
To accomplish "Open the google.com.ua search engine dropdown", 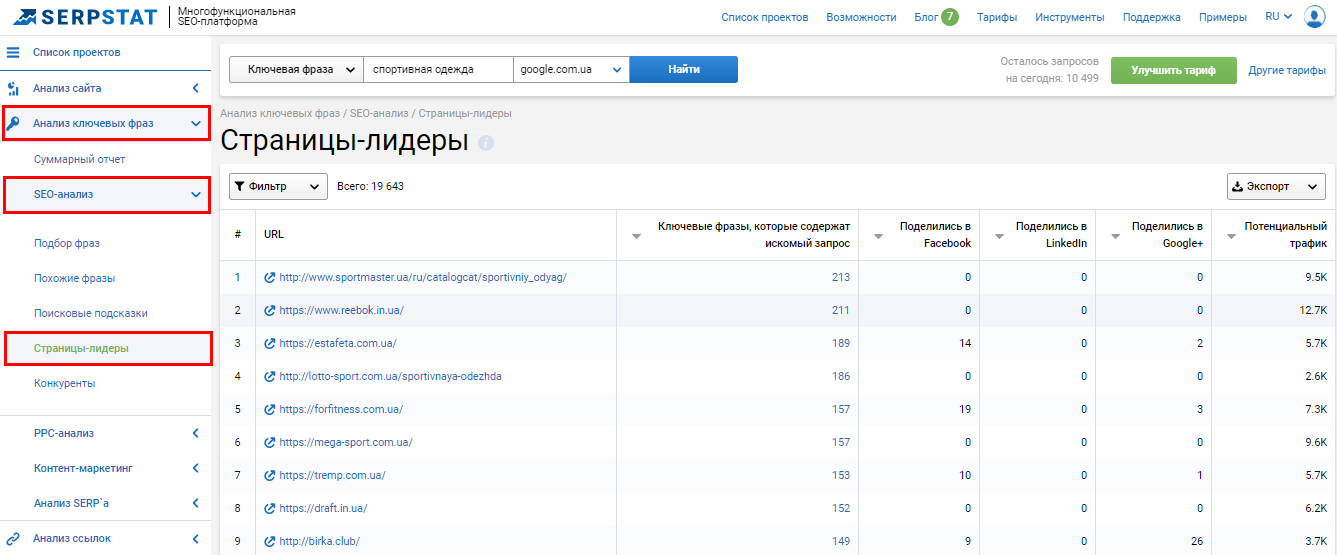I will (570, 70).
